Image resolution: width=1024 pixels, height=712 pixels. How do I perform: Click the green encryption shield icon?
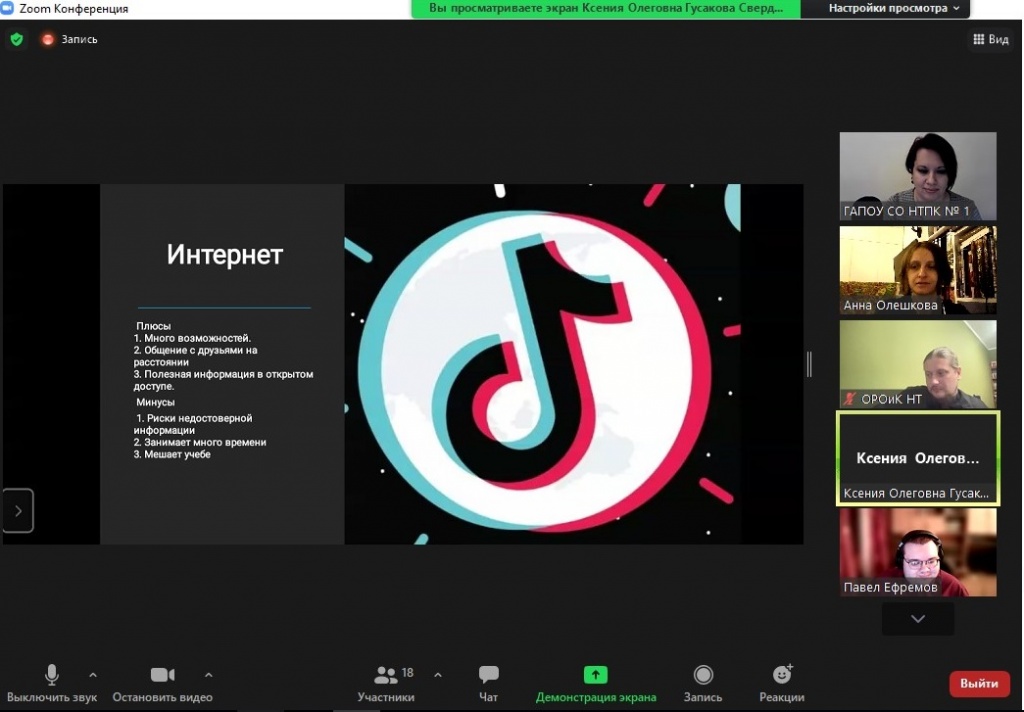click(x=16, y=39)
